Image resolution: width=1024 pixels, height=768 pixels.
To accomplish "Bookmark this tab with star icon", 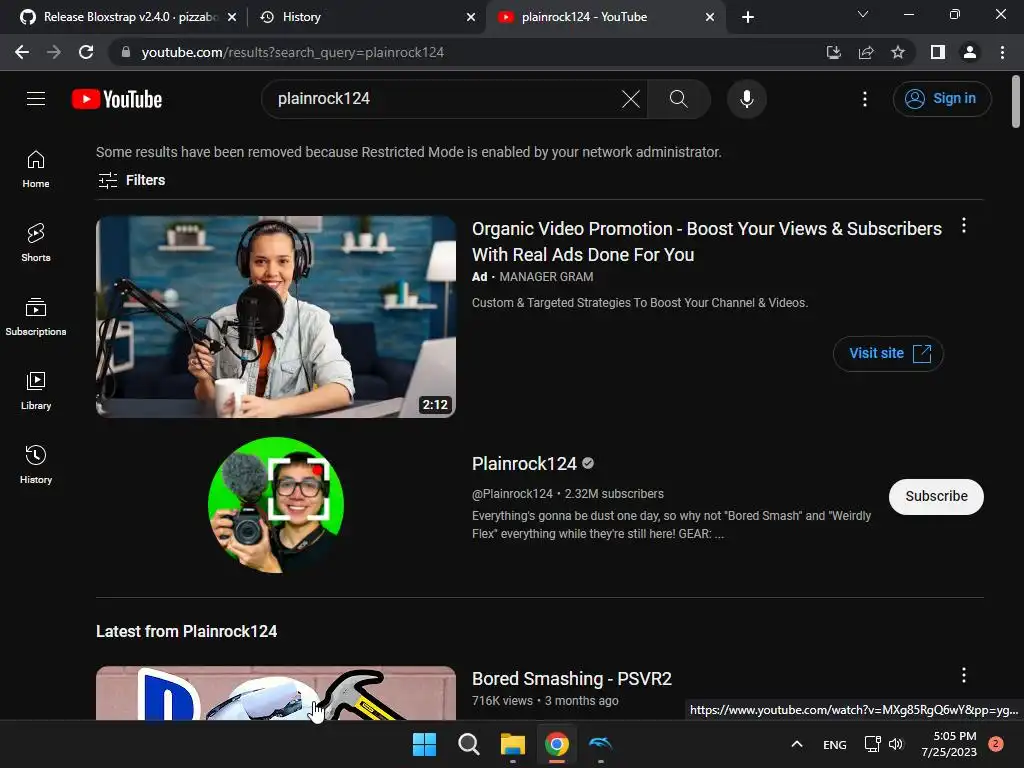I will coord(898,52).
